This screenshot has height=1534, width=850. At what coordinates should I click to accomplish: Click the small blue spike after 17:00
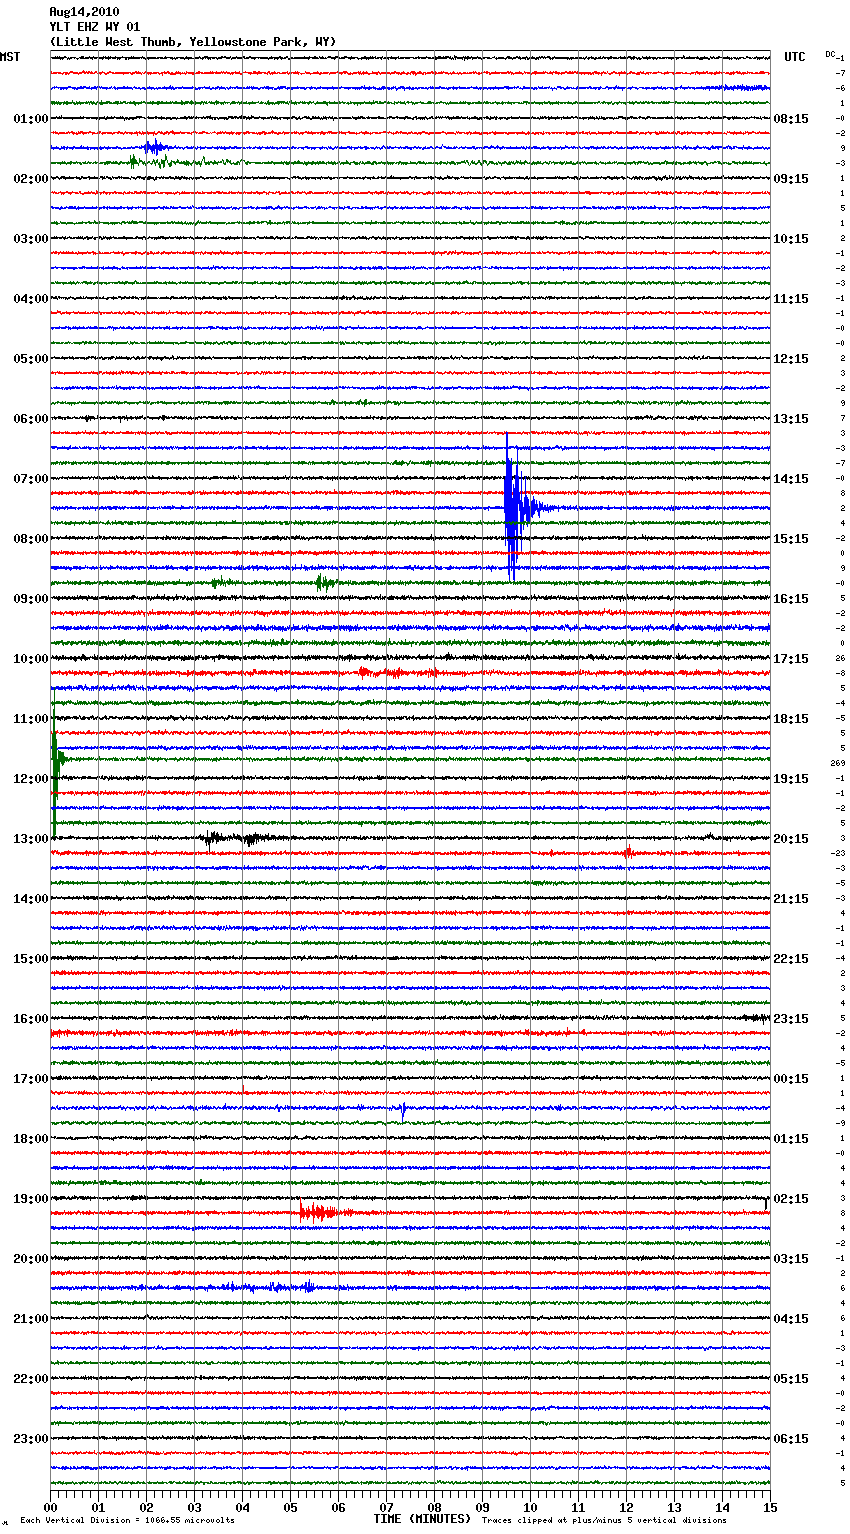click(403, 1110)
